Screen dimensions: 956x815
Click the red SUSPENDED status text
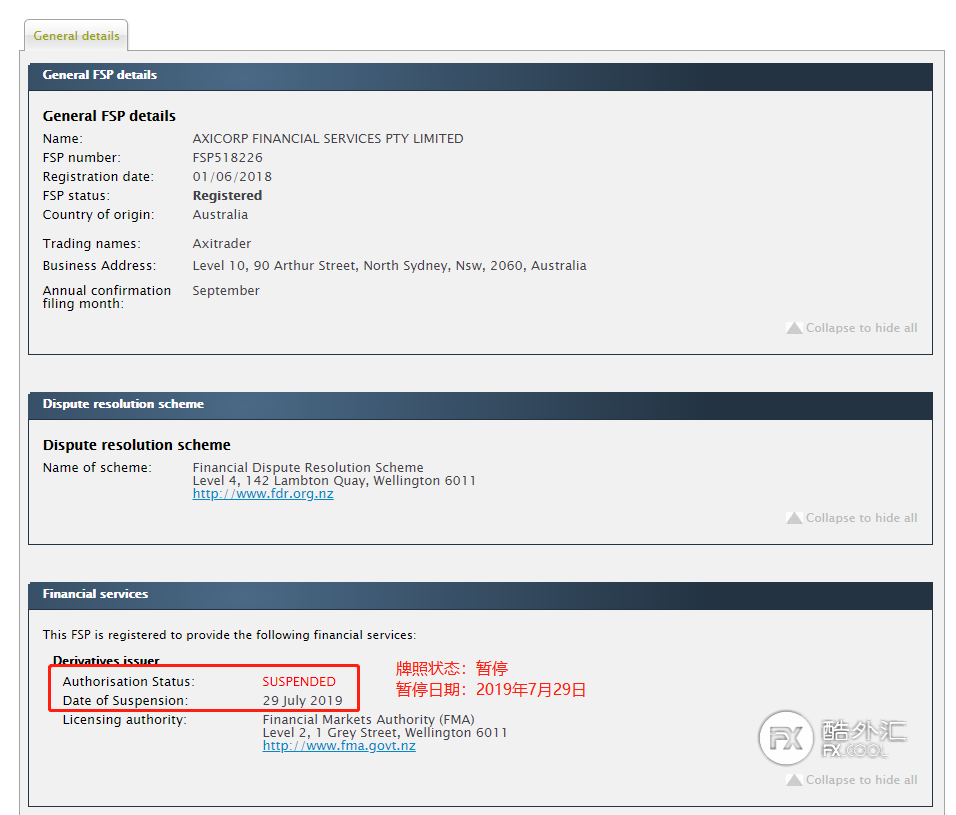(299, 682)
